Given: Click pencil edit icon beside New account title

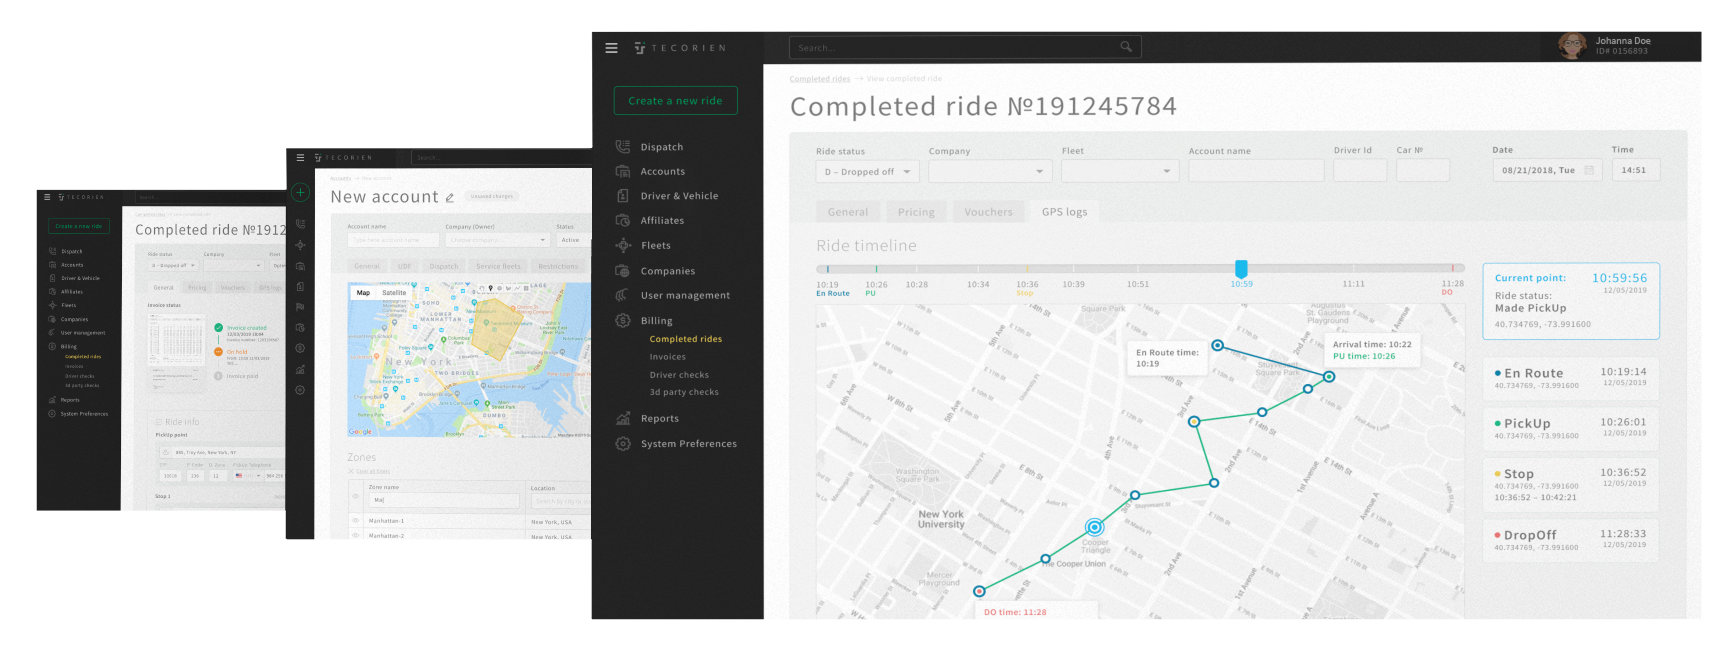Looking at the screenshot, I should [450, 198].
